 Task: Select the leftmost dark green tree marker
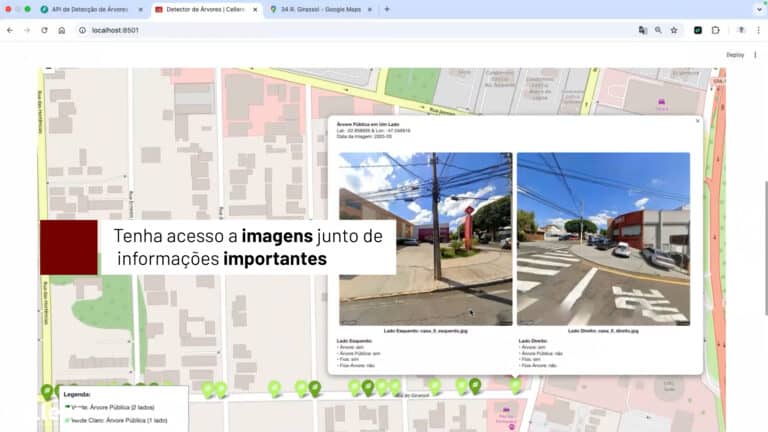click(46, 391)
